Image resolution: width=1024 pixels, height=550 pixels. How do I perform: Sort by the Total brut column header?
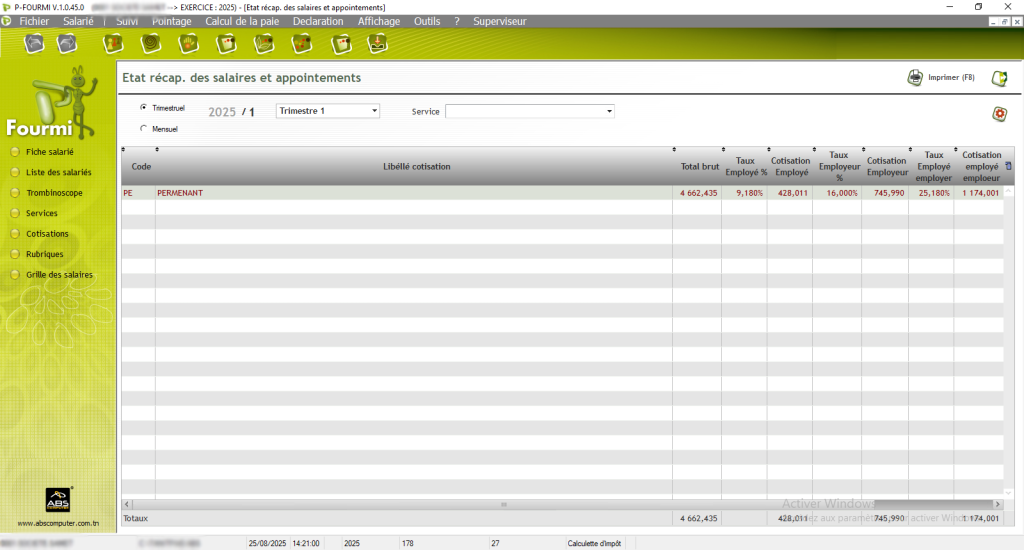(698, 166)
